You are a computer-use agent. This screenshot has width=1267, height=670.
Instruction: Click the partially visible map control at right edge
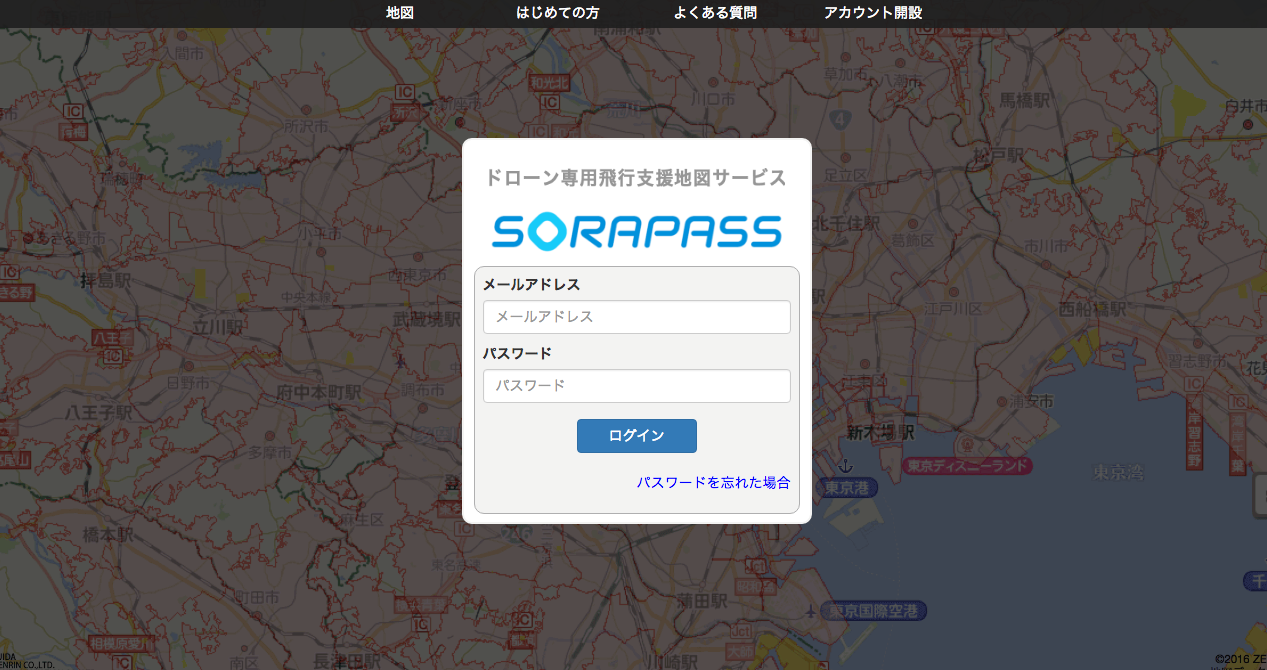pyautogui.click(x=1259, y=495)
